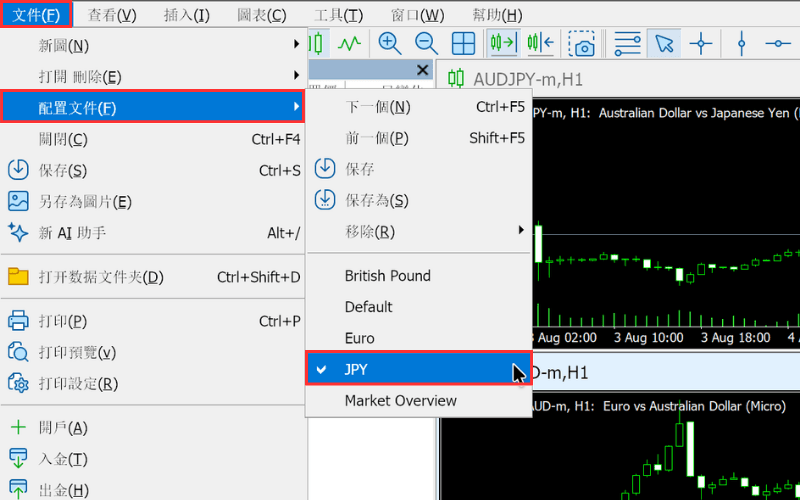
Task: Zoom in on the chart
Action: click(x=390, y=43)
